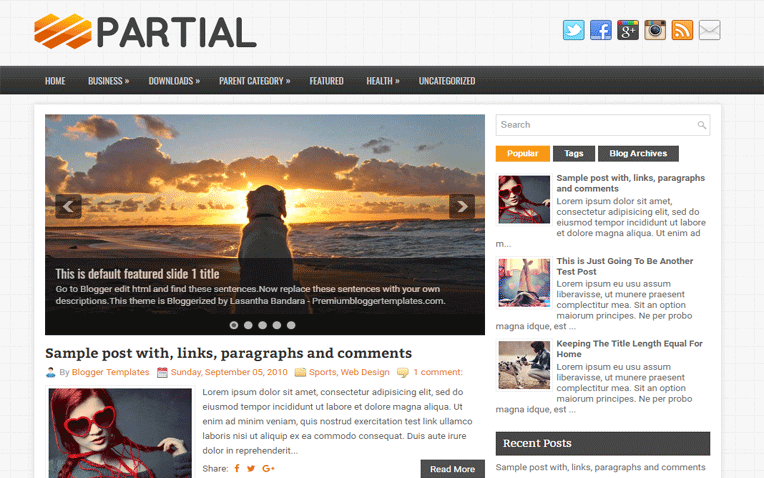Screen dimensions: 764x478
Task: Open the 1 comment link
Action: pos(438,372)
